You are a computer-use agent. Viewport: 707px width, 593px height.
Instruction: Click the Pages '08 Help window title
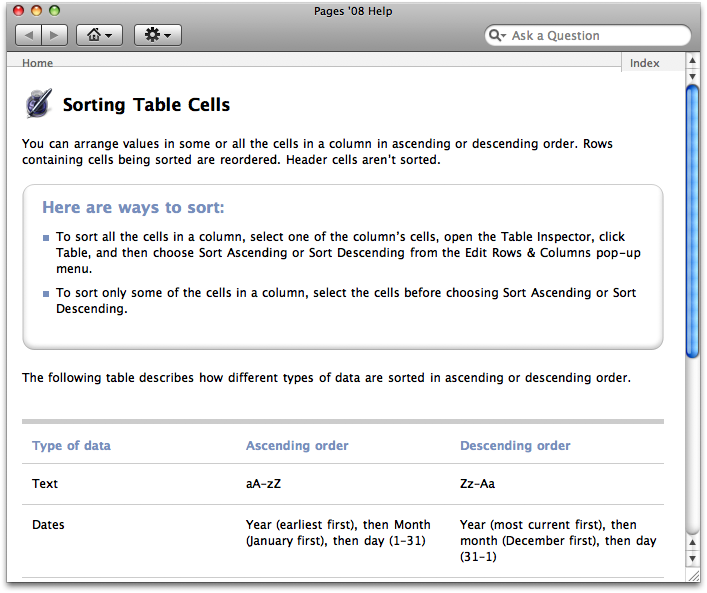(353, 11)
